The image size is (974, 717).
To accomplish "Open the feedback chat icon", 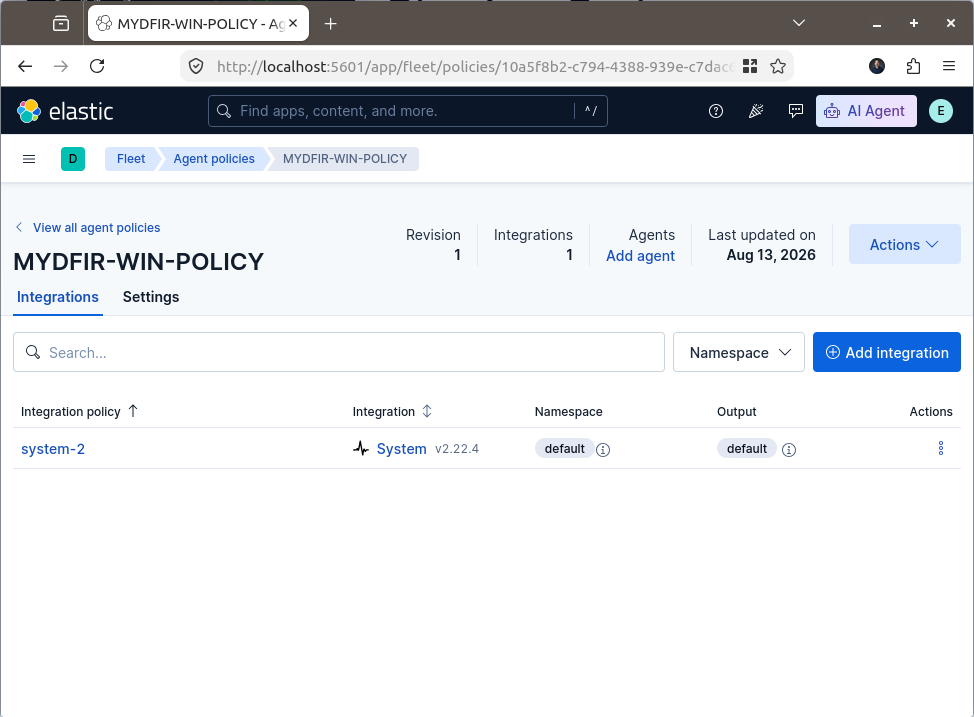I will tap(795, 111).
